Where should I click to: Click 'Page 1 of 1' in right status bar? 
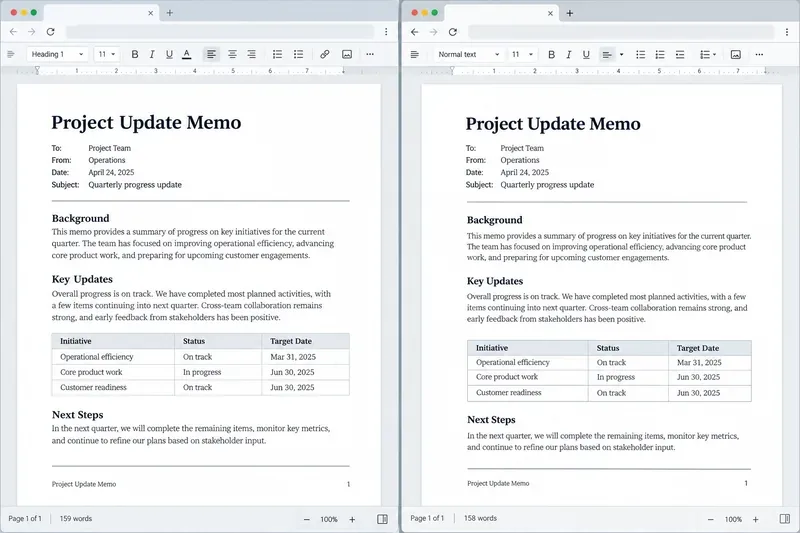coord(427,518)
